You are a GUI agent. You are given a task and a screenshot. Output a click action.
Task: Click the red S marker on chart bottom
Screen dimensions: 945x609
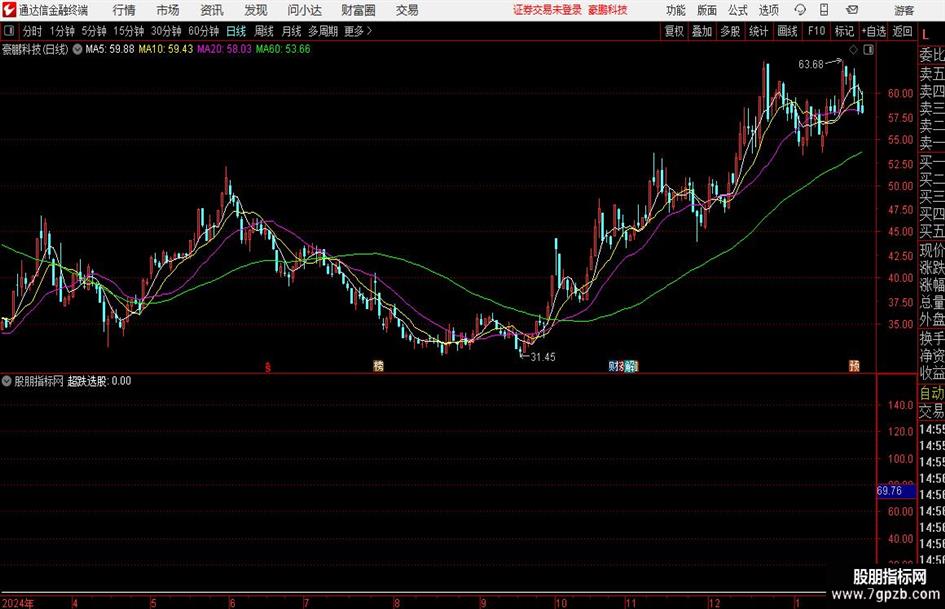coord(268,367)
